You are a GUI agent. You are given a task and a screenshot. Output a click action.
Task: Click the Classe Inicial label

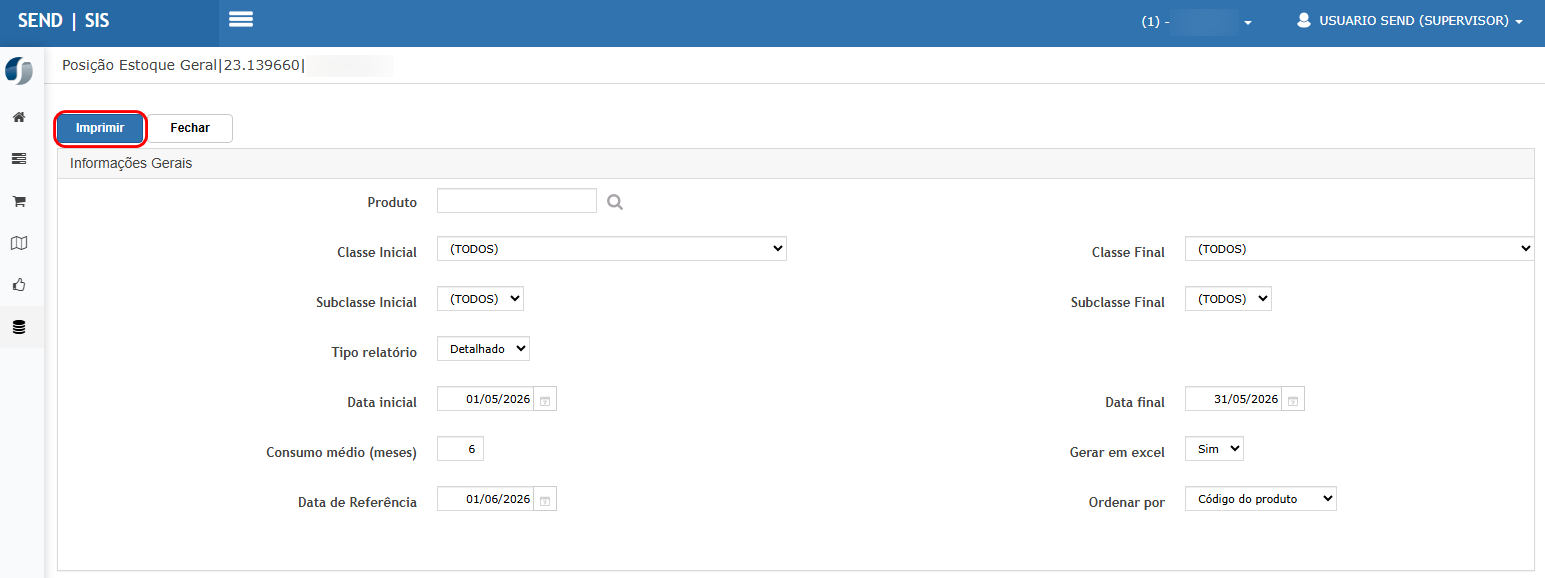pyautogui.click(x=377, y=252)
